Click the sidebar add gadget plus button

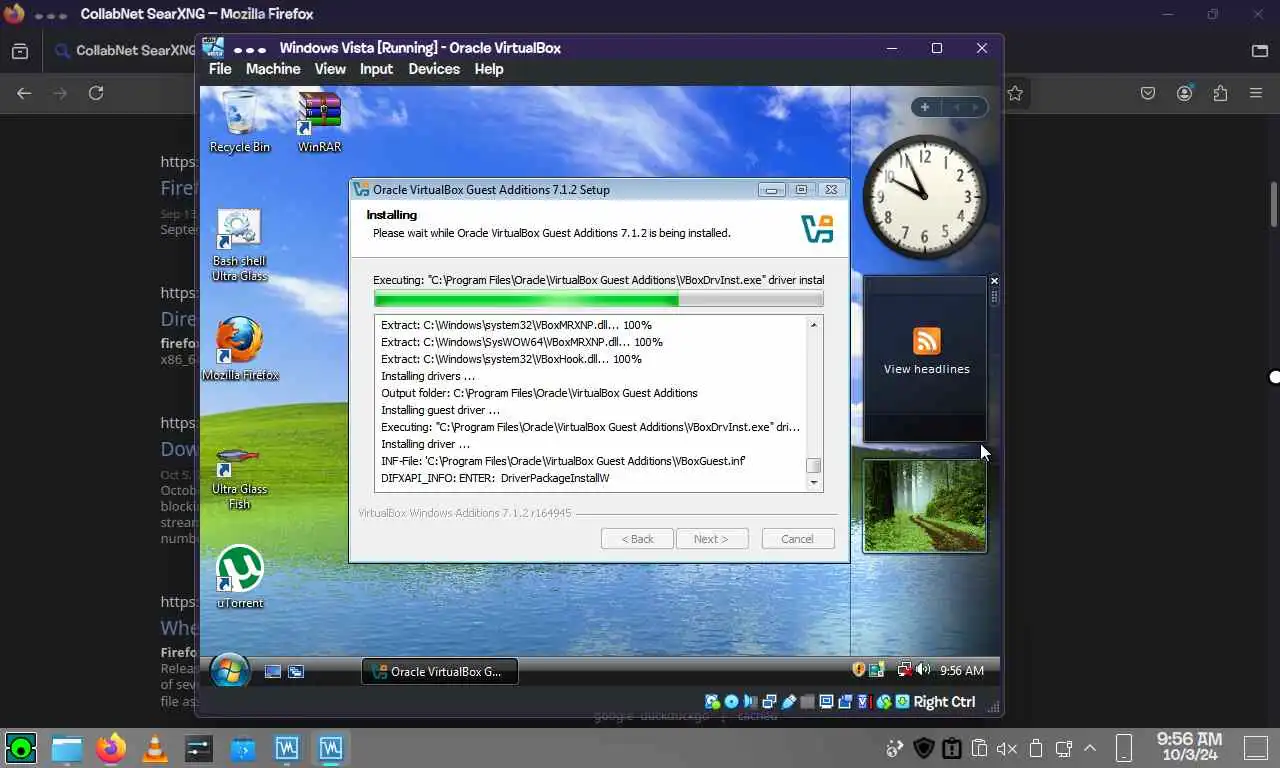point(925,107)
